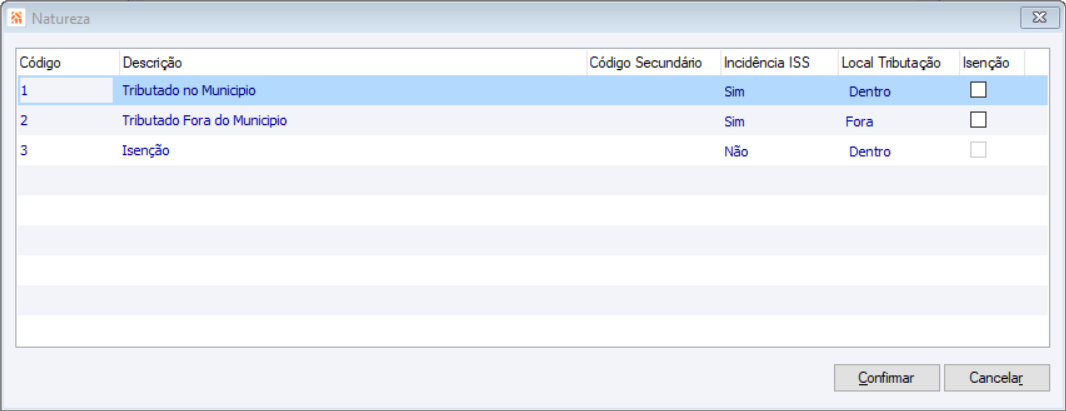The width and height of the screenshot is (1066, 411).
Task: Click the Incidência ISS column header
Action: click(x=778, y=63)
